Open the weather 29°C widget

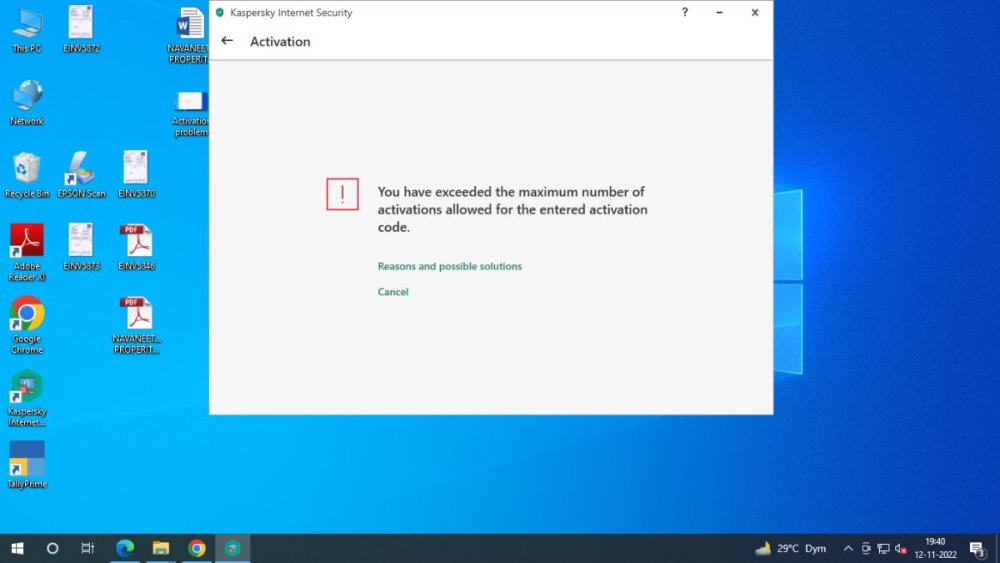tap(790, 548)
